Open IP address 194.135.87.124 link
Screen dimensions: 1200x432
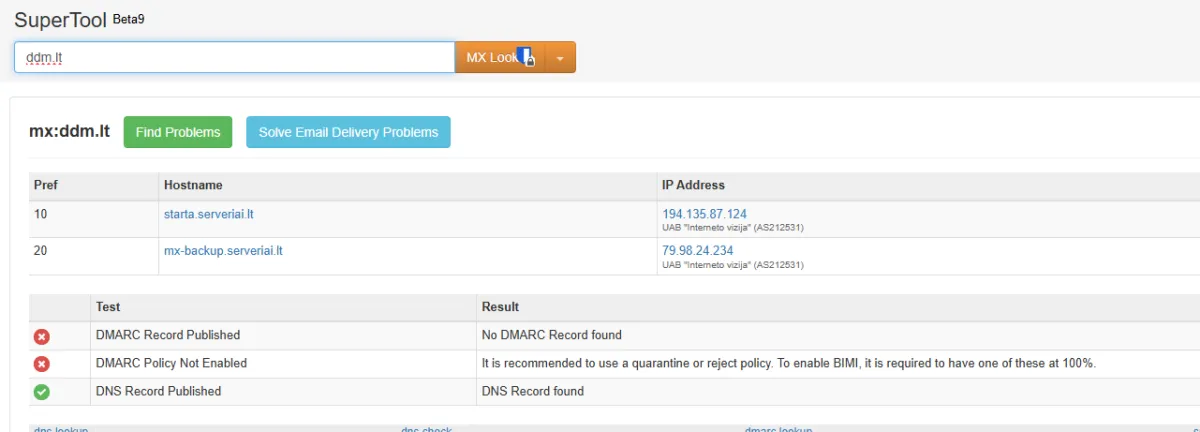tap(704, 214)
